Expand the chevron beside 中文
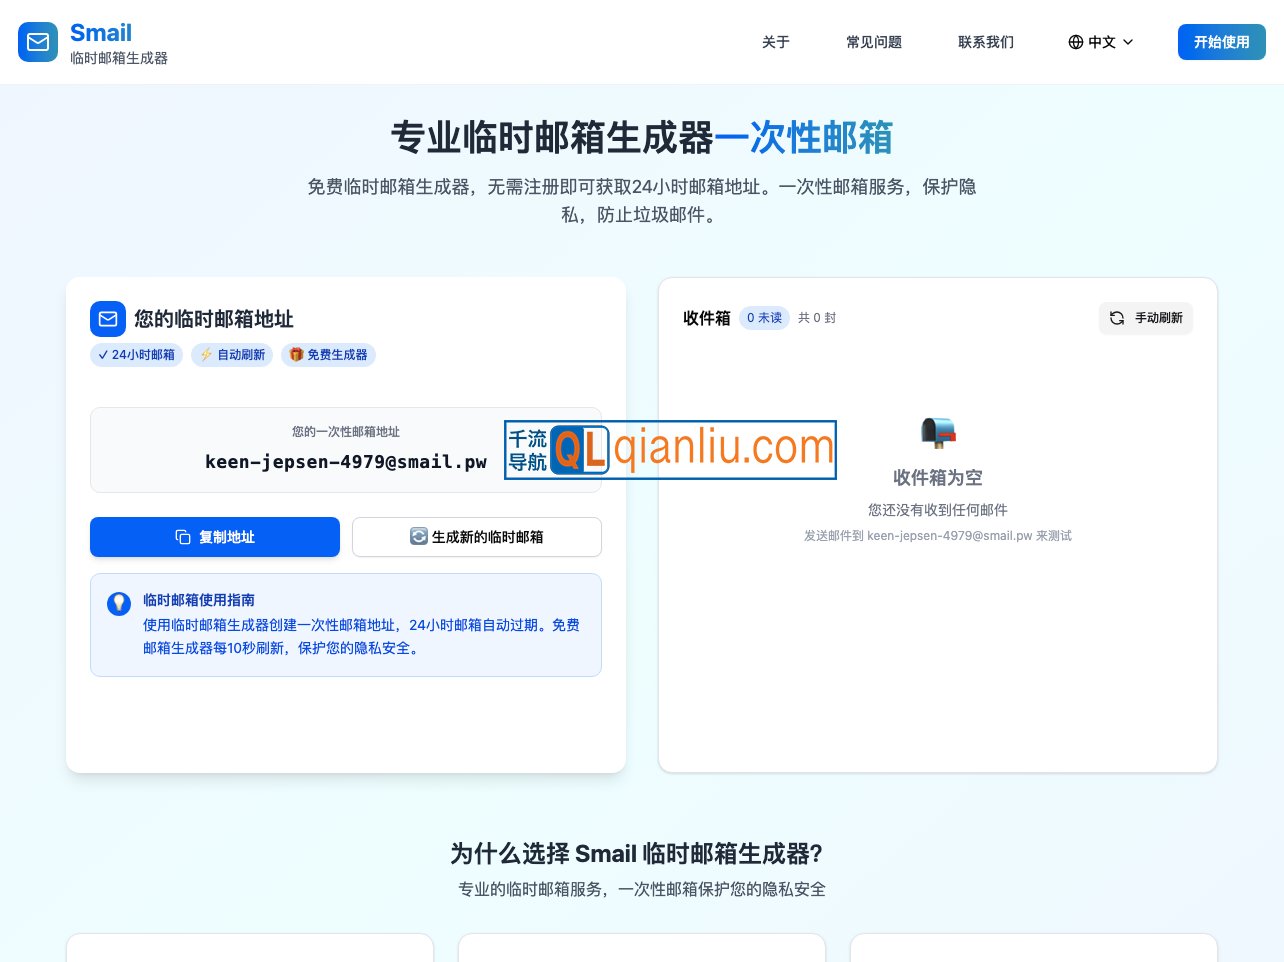This screenshot has width=1284, height=962. 1128,42
